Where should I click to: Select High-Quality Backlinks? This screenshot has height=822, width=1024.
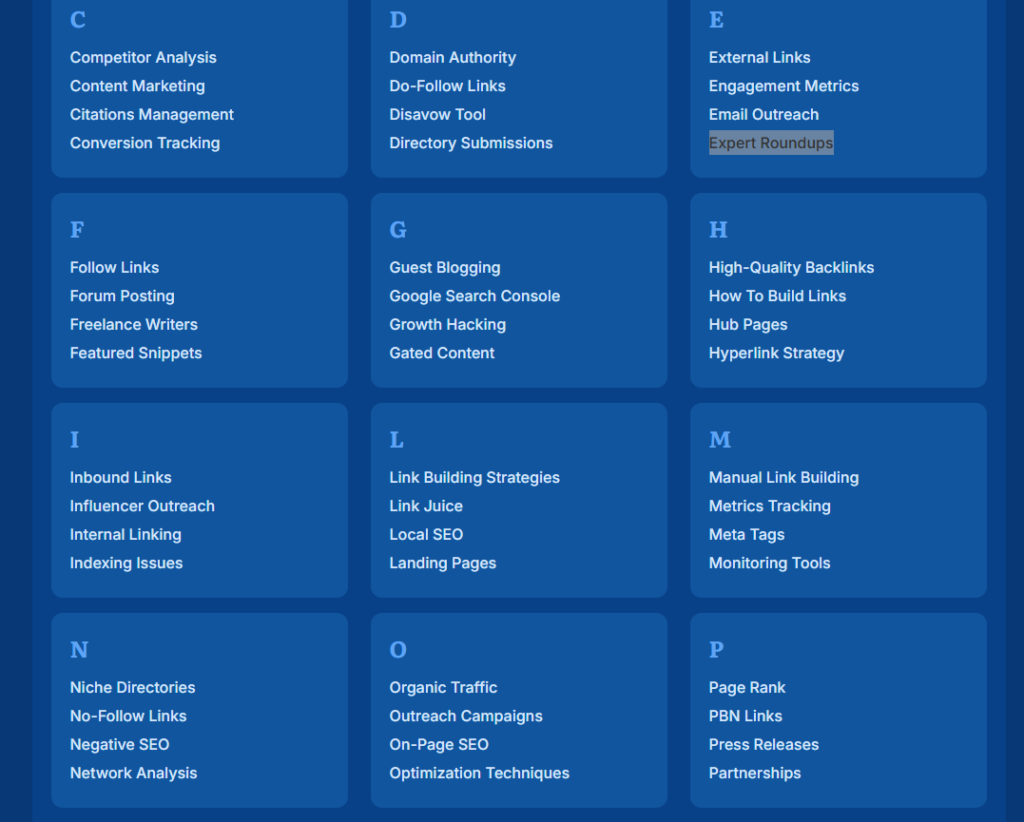click(791, 267)
